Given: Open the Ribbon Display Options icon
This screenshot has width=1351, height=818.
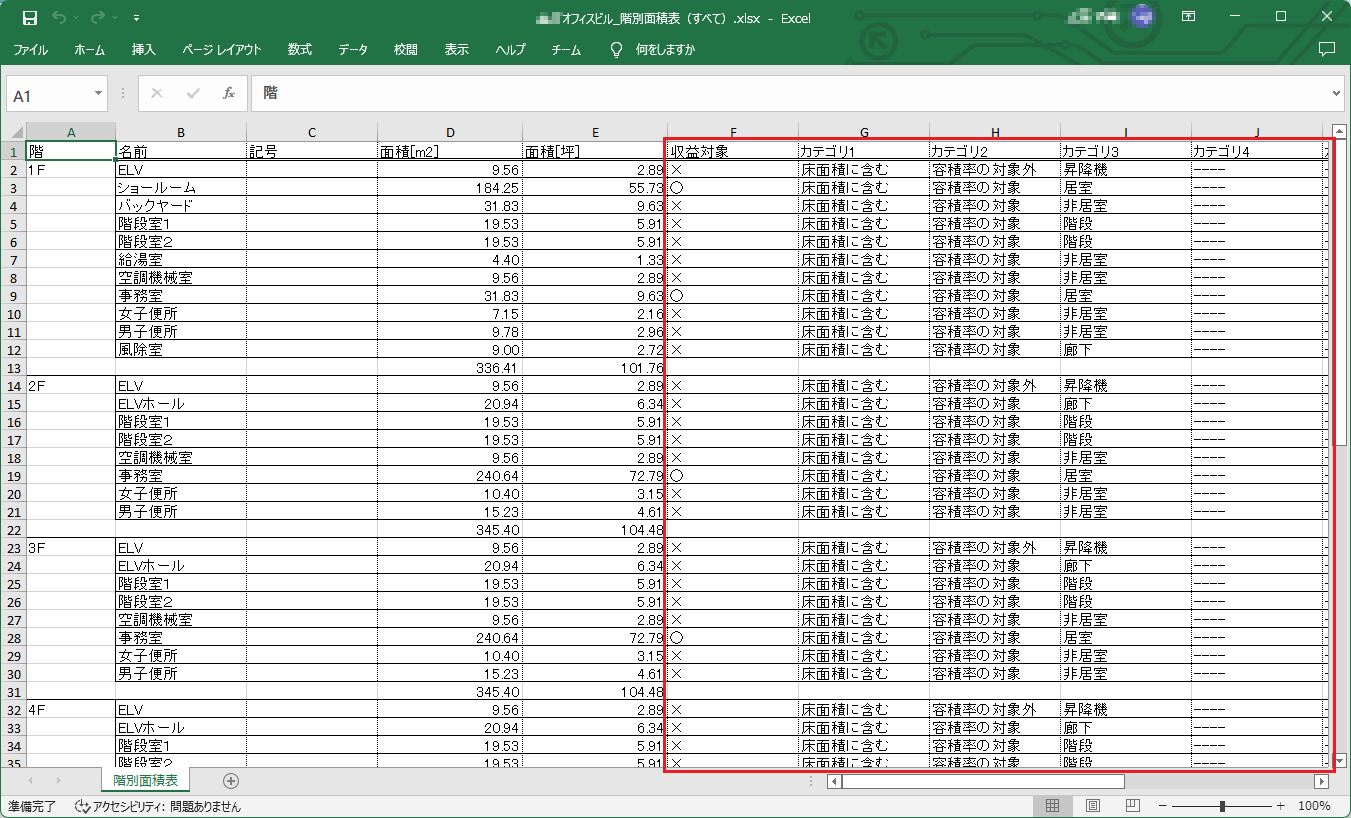Looking at the screenshot, I should pyautogui.click(x=1189, y=17).
